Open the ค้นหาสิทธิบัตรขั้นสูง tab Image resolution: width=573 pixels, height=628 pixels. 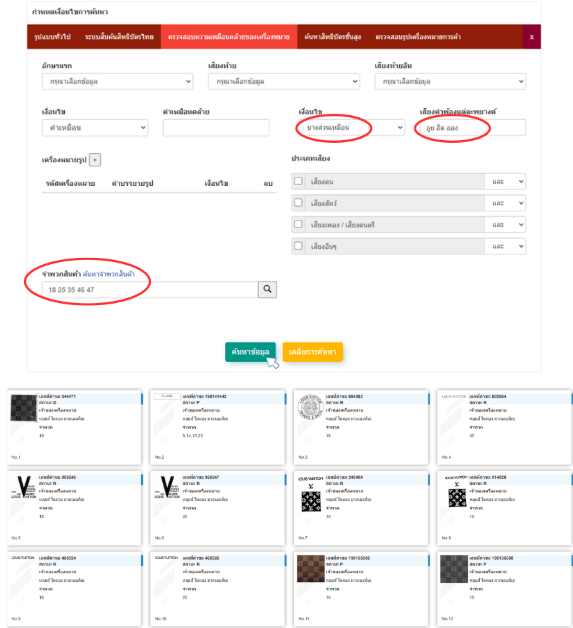coord(332,37)
